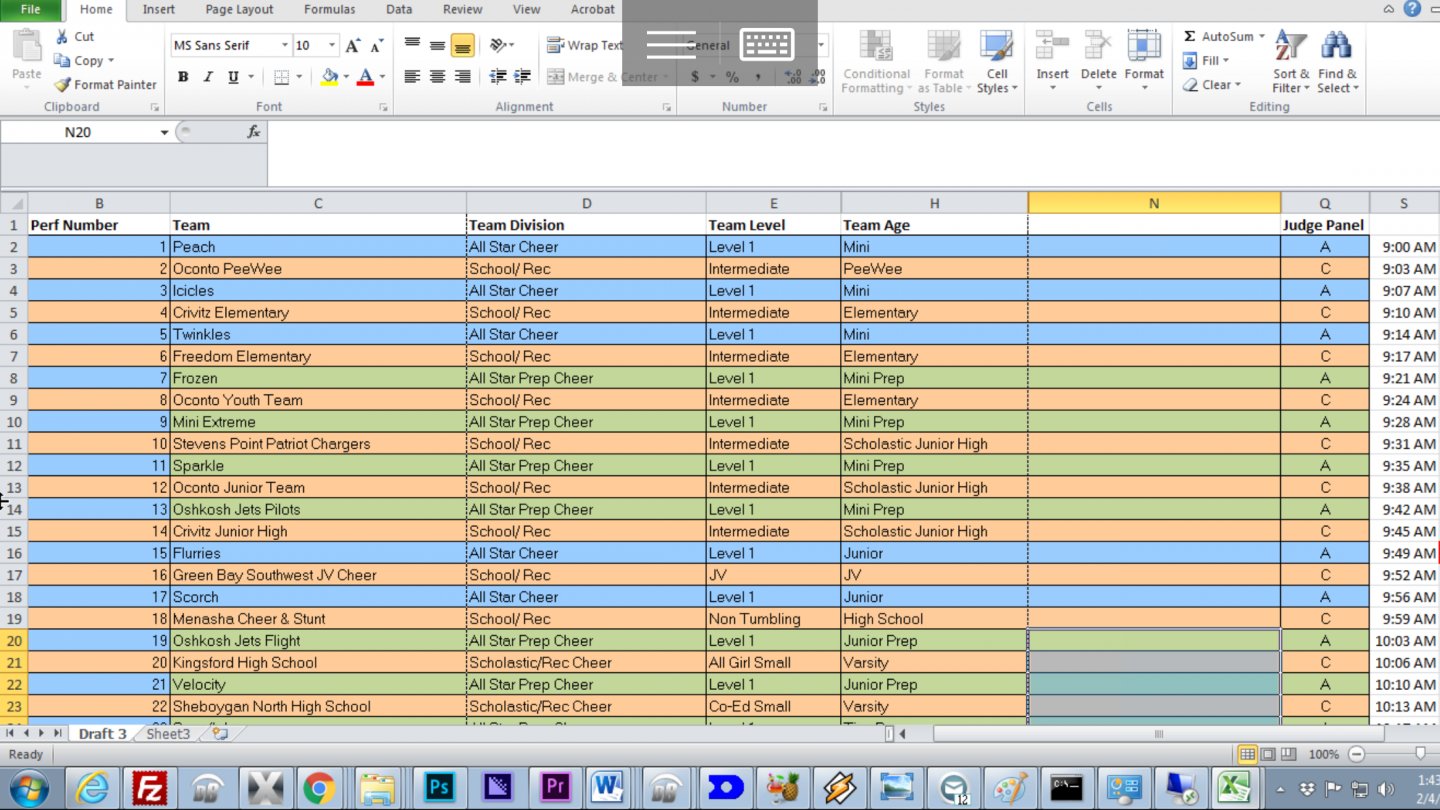The height and width of the screenshot is (810, 1440).
Task: Open the hamburger menu in the overlay bar
Action: (x=671, y=44)
